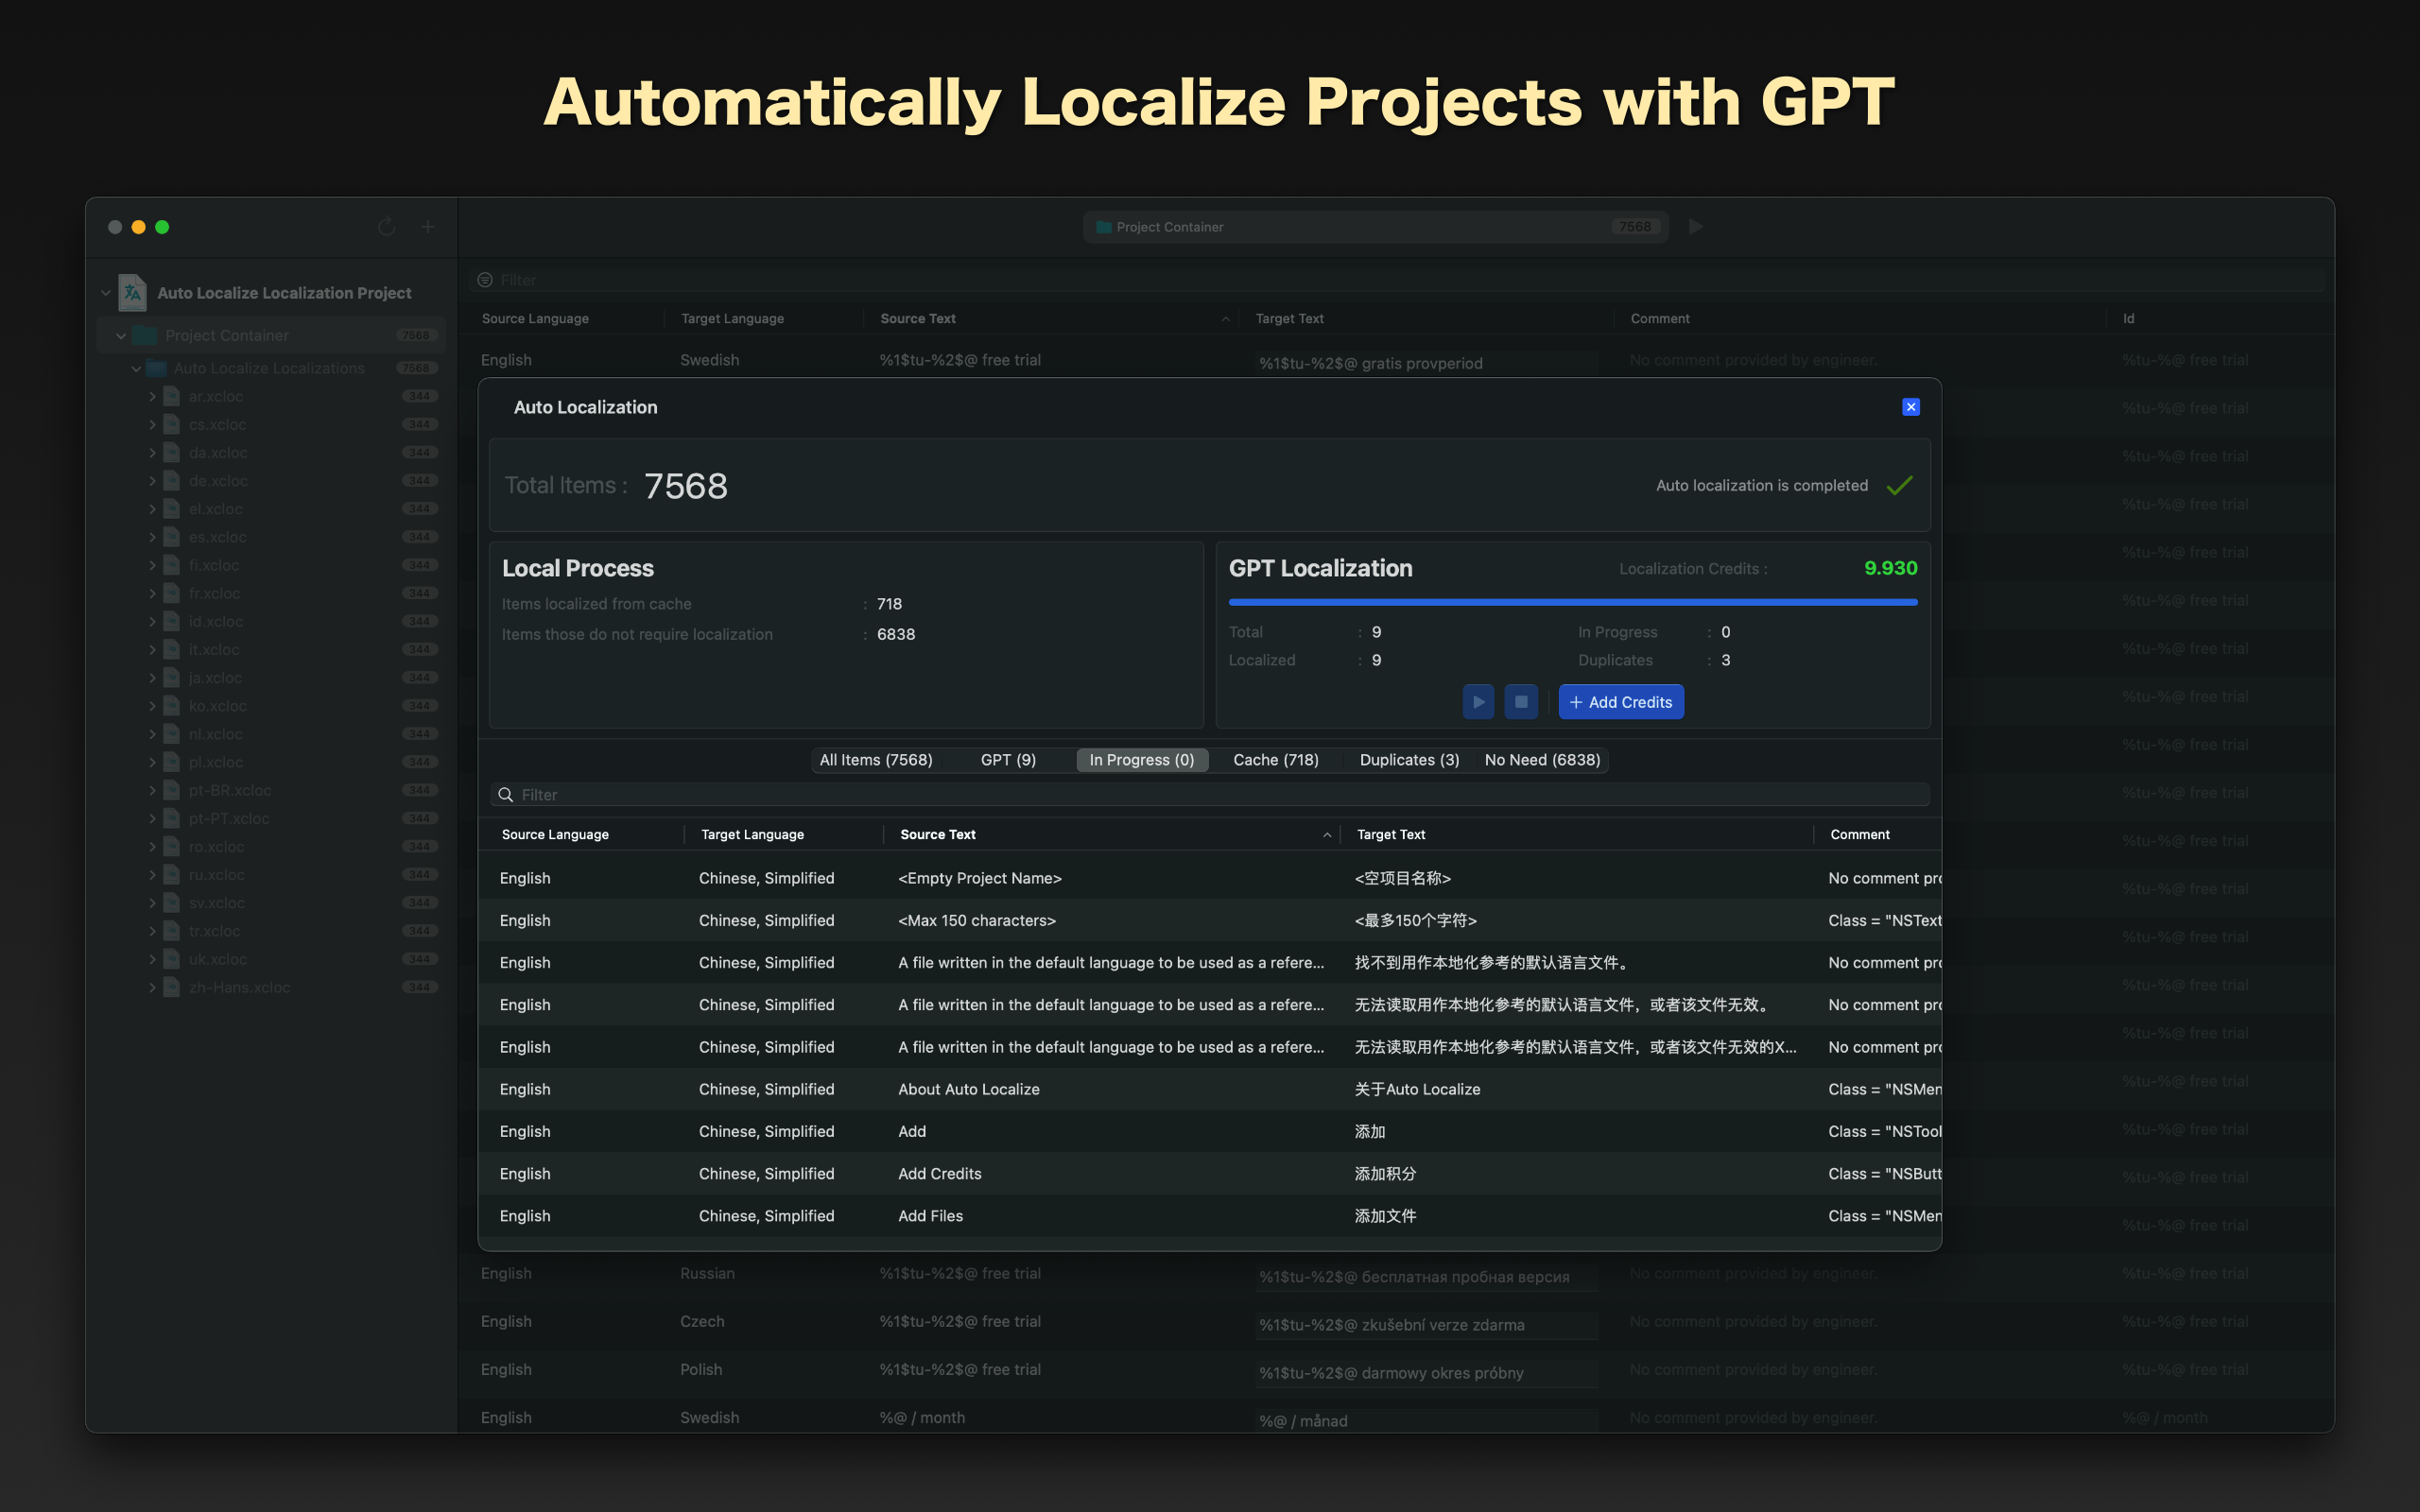Viewport: 2420px width, 1512px height.
Task: Click the run play icon beside Project Container bar
Action: pyautogui.click(x=1696, y=227)
